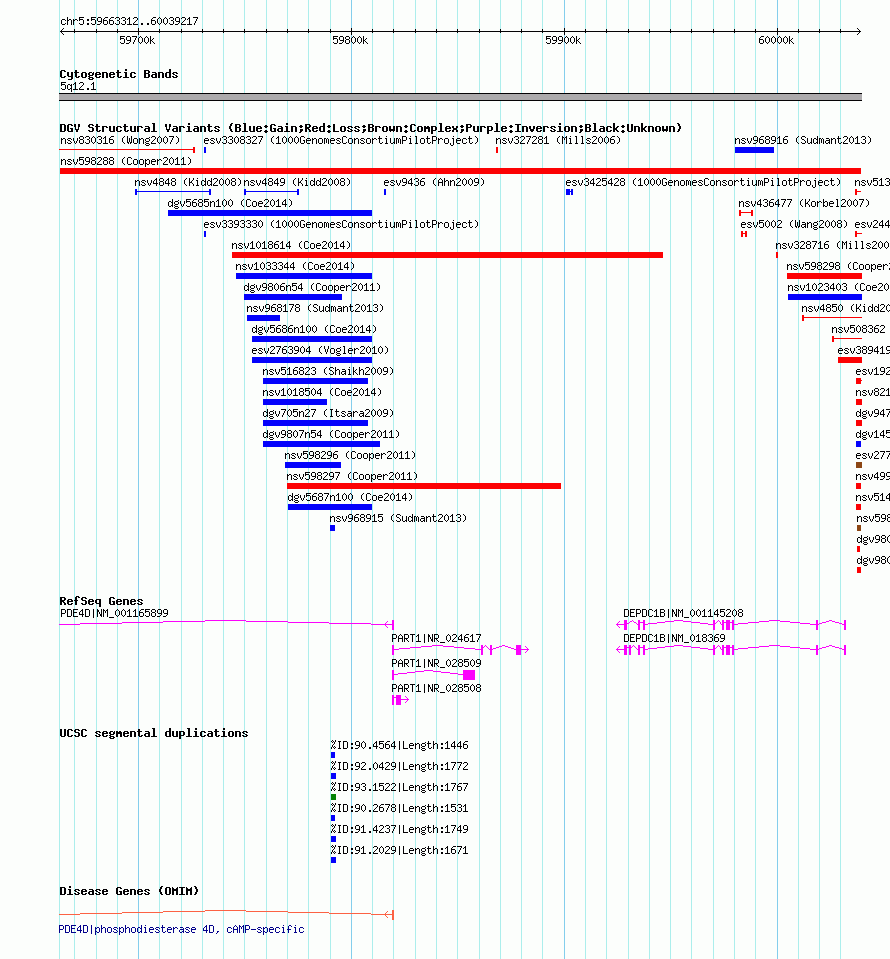The image size is (890, 959).
Task: Open the nsv598298 variant label
Action: pos(838,266)
